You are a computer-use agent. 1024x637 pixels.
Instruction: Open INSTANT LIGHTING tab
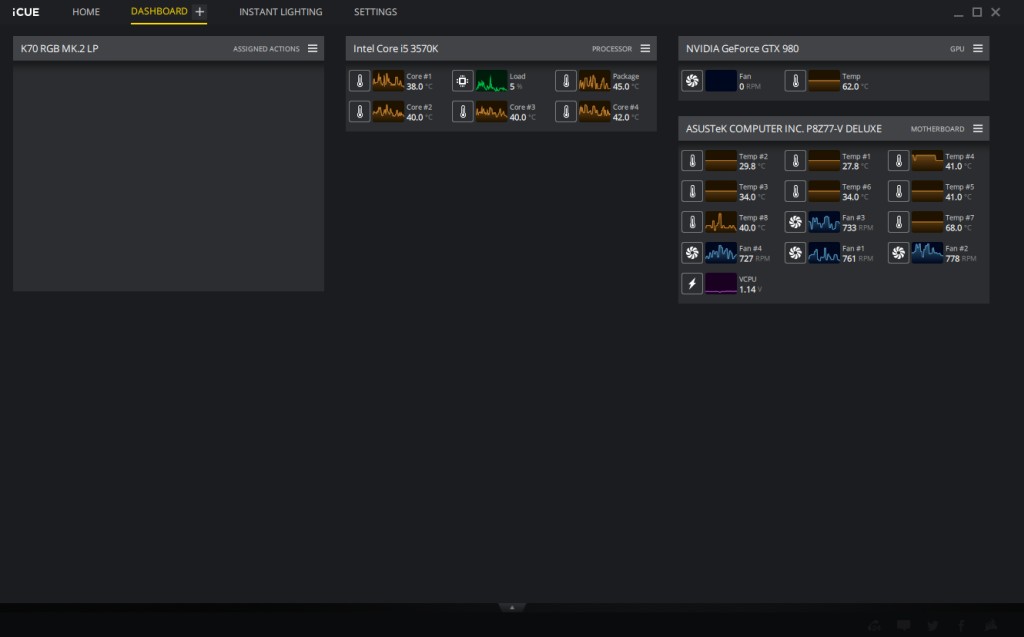point(280,12)
